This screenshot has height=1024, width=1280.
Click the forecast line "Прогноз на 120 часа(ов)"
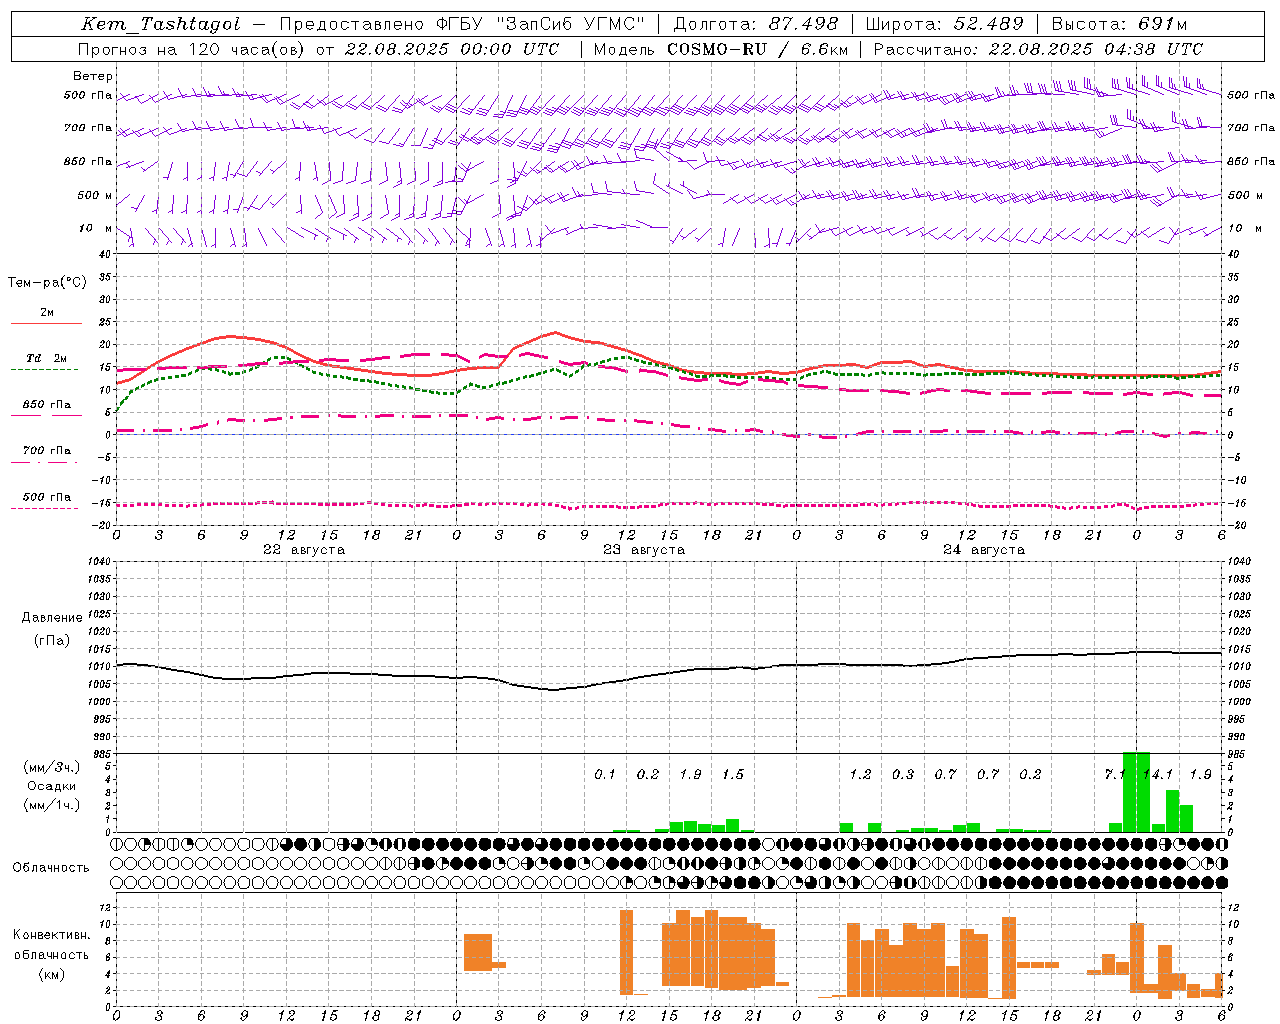click(x=193, y=49)
